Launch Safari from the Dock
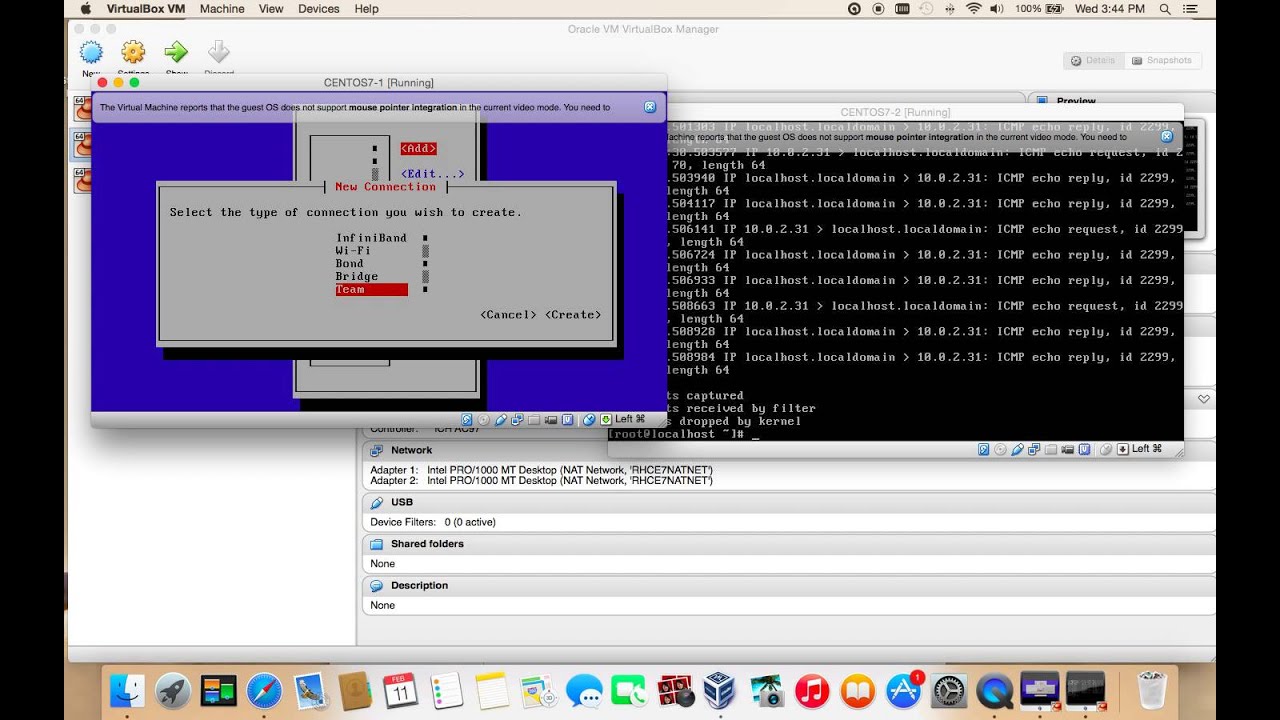The height and width of the screenshot is (720, 1280). pos(264,691)
